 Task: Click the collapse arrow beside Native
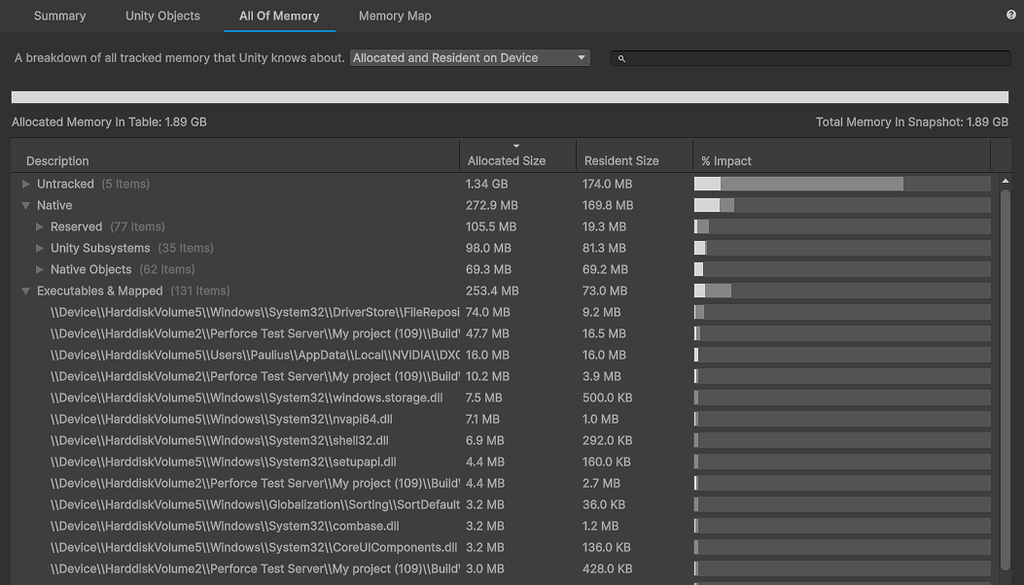pyautogui.click(x=24, y=204)
